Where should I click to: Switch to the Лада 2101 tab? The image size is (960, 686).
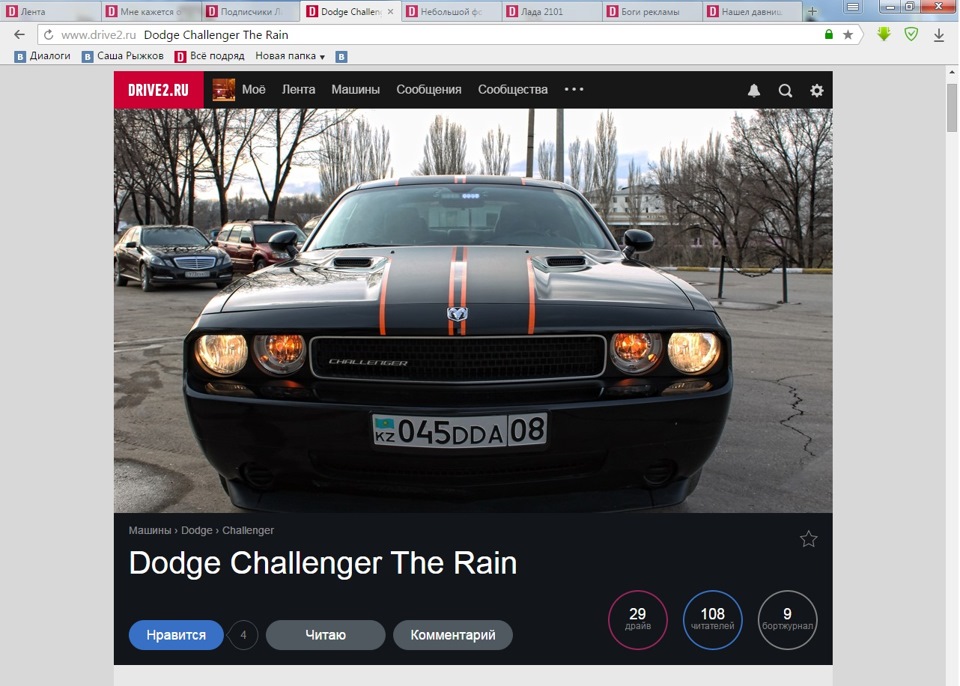coord(552,11)
